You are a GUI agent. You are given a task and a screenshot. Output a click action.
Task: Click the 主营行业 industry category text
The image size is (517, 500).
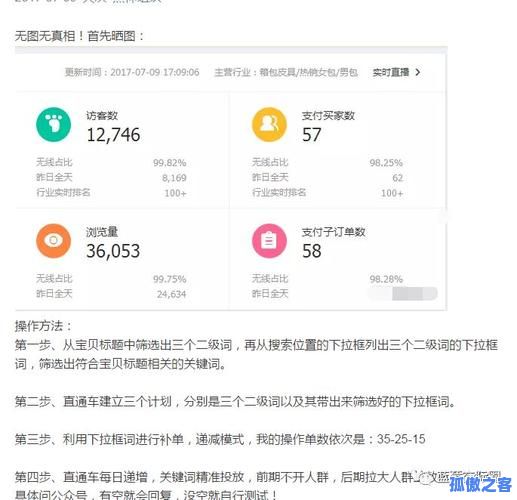pos(286,72)
